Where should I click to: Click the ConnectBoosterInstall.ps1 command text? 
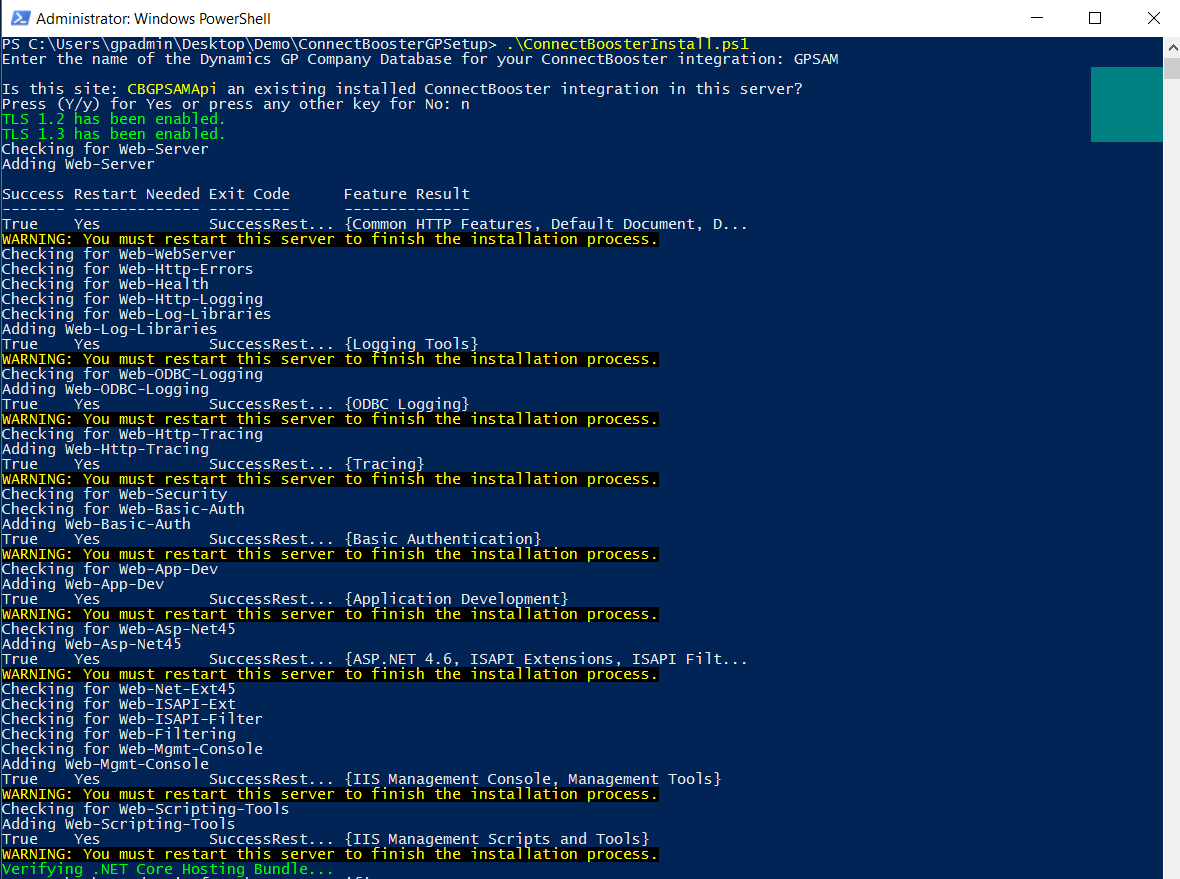[627, 44]
